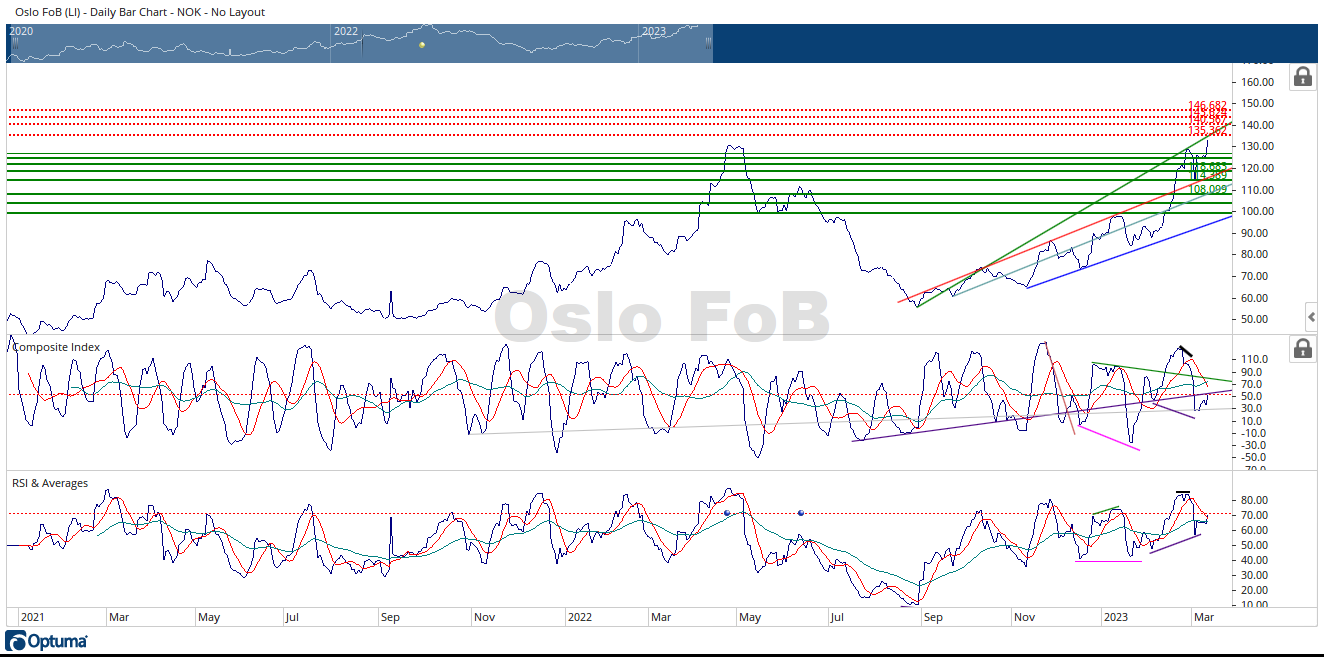Image resolution: width=1324 pixels, height=657 pixels.
Task: Toggle the lock icon on the Composite Index pane
Action: point(1302,348)
